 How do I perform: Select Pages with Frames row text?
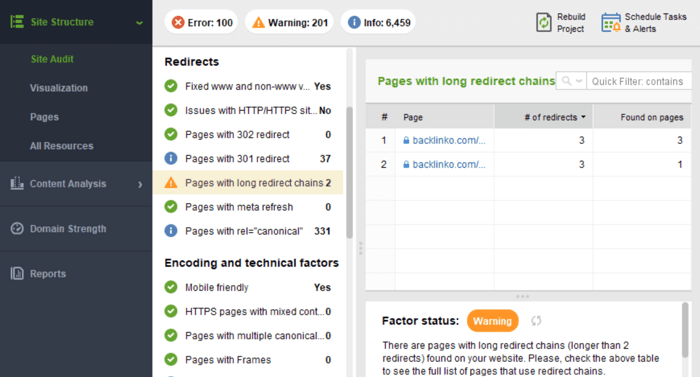228,360
